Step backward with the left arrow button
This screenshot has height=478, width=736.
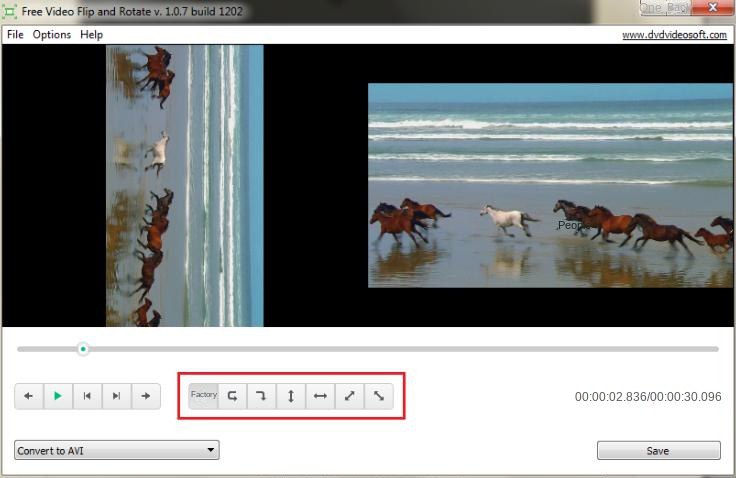[28, 396]
